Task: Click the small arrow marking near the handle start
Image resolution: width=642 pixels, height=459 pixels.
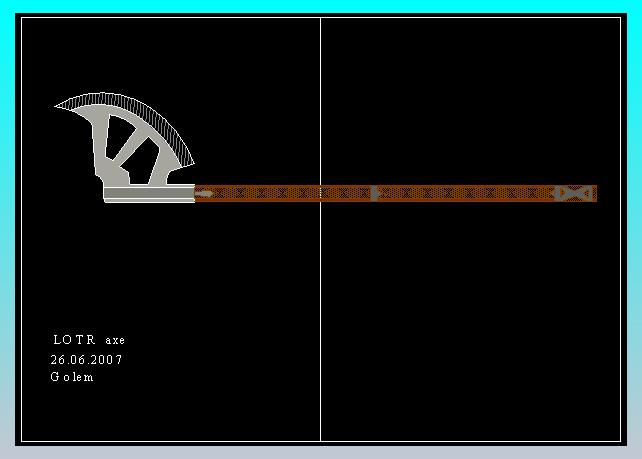Action: pos(204,194)
